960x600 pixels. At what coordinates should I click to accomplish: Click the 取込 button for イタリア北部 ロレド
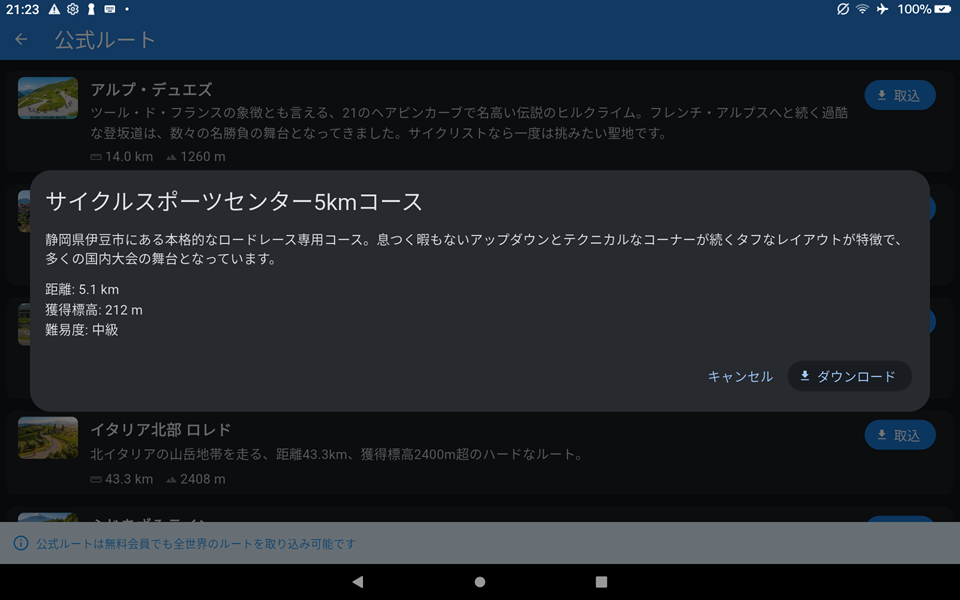pyautogui.click(x=899, y=435)
